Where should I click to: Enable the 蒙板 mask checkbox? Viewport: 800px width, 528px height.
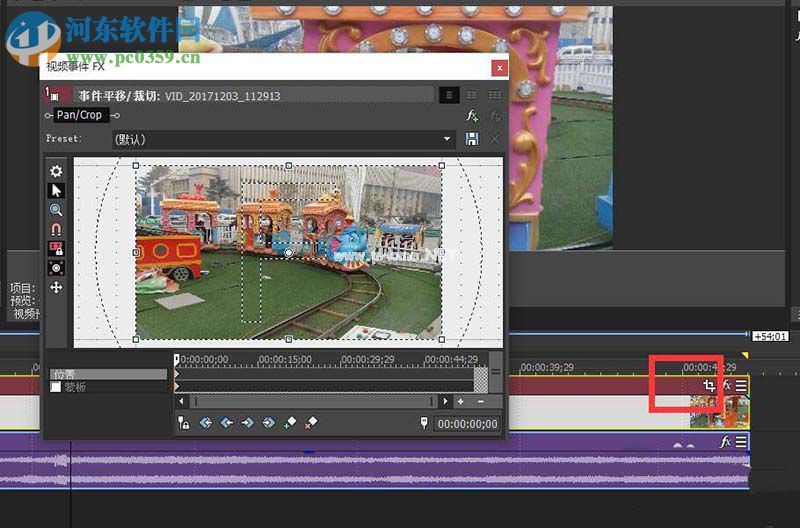(56, 387)
